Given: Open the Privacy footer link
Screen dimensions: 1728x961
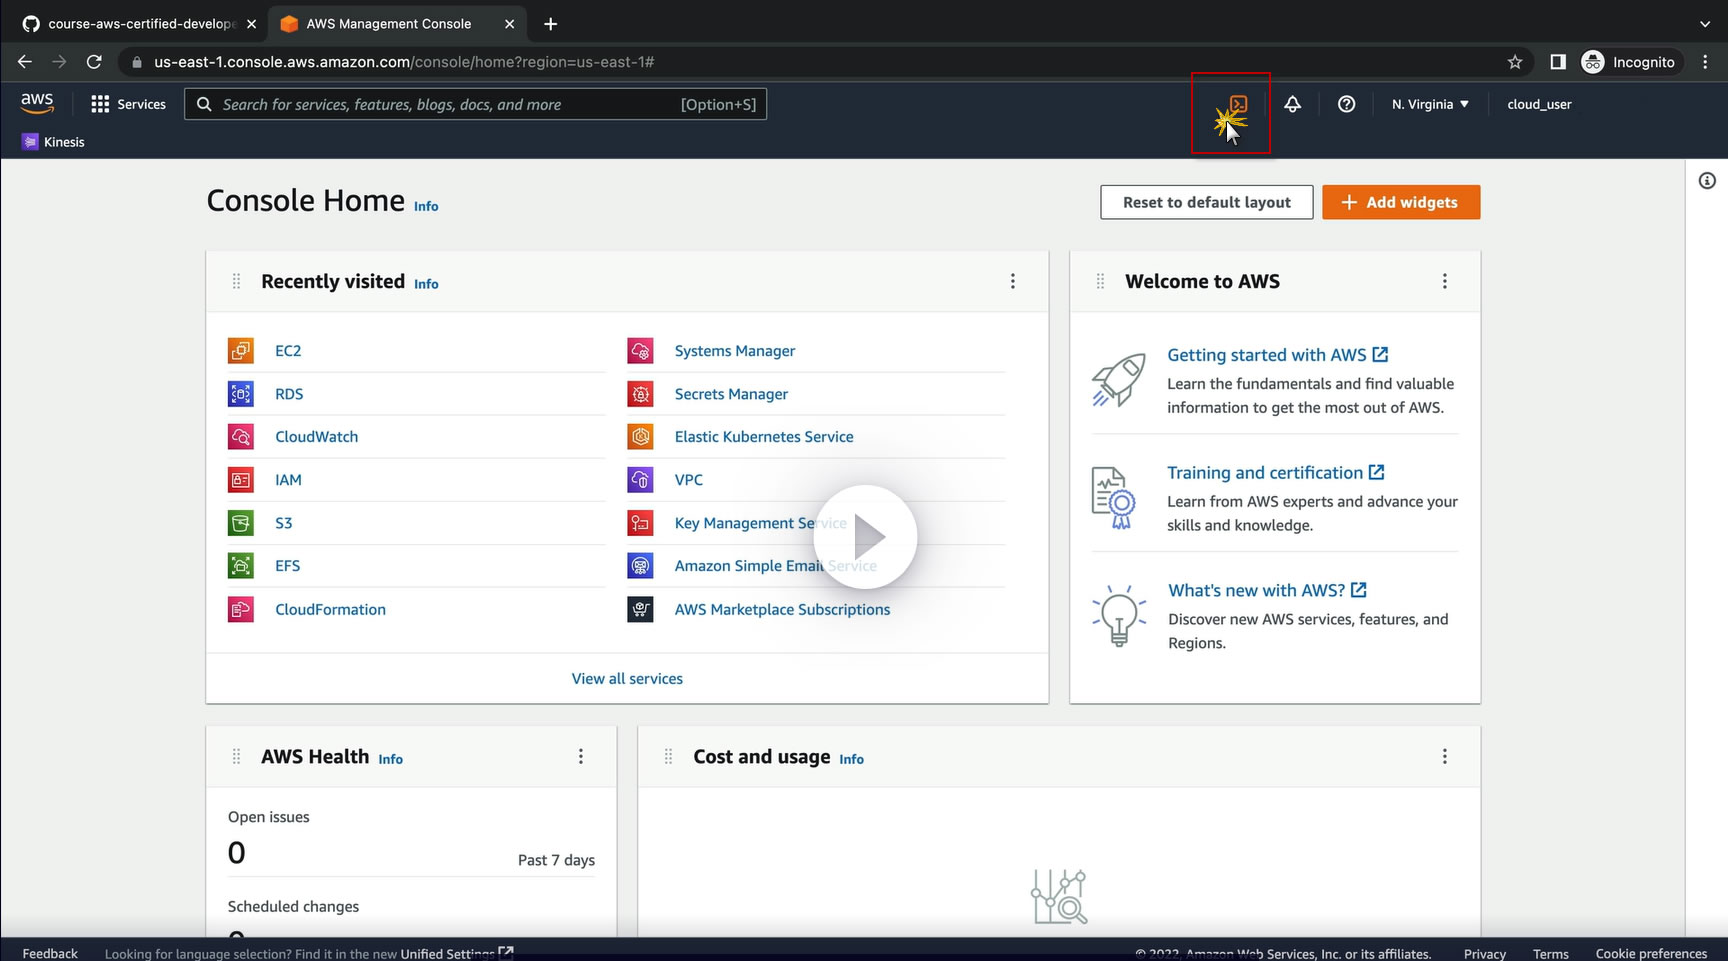Looking at the screenshot, I should pyautogui.click(x=1485, y=953).
